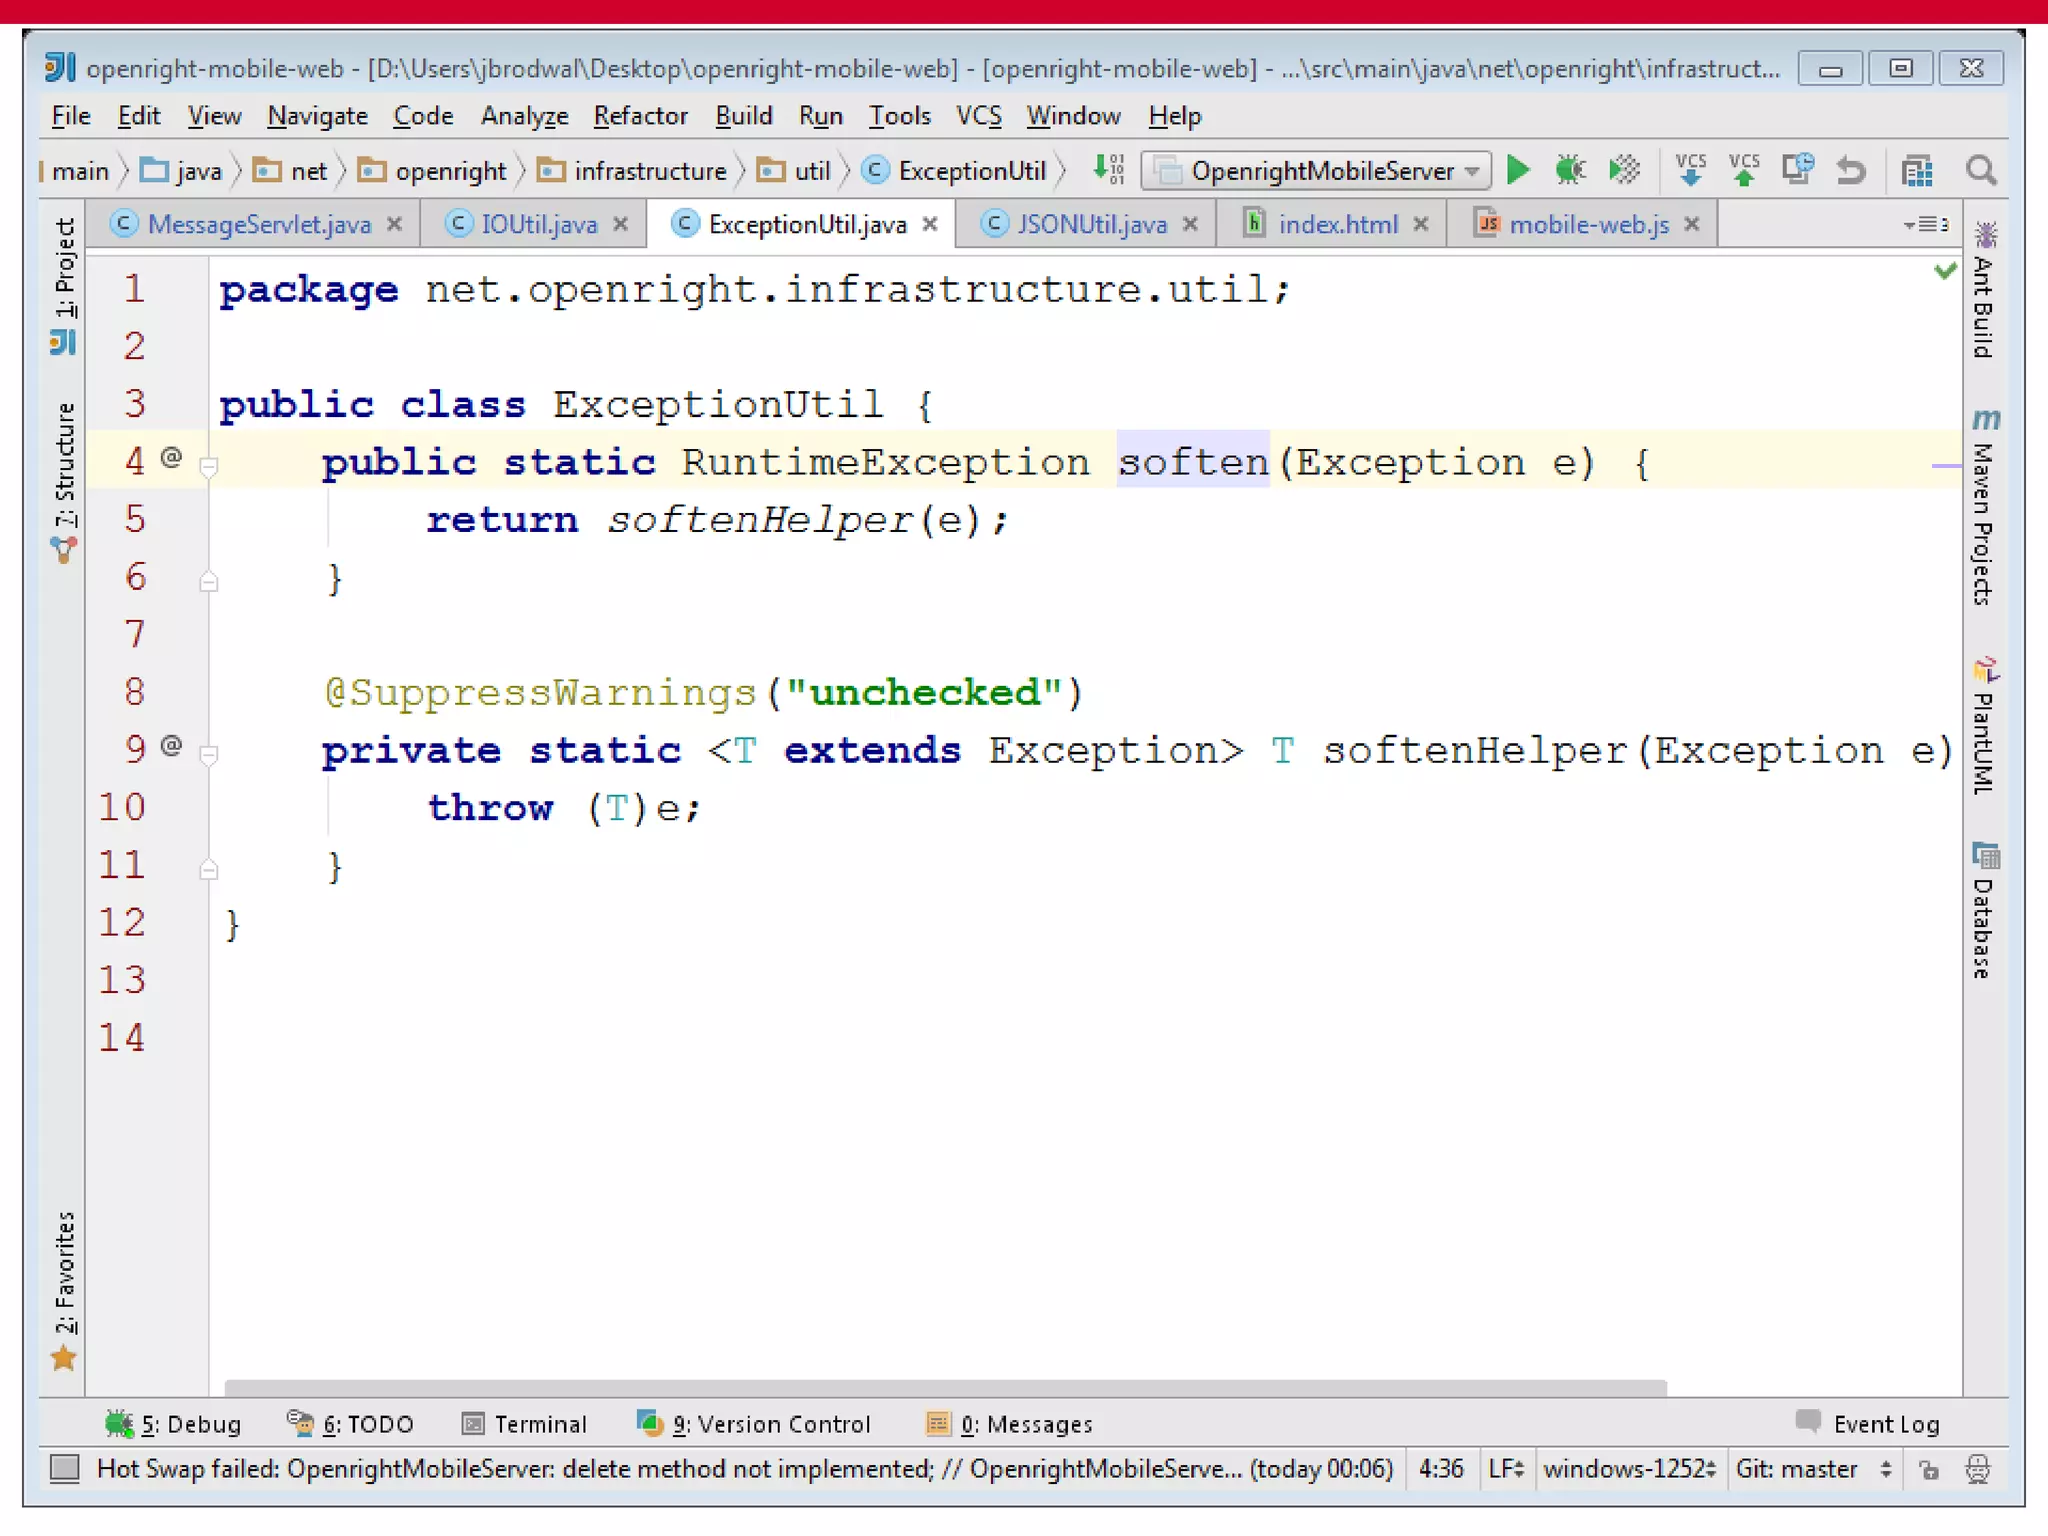Viewport: 2048px width, 1536px height.
Task: Run OpenrightMobileServer with green play icon
Action: 1517,170
